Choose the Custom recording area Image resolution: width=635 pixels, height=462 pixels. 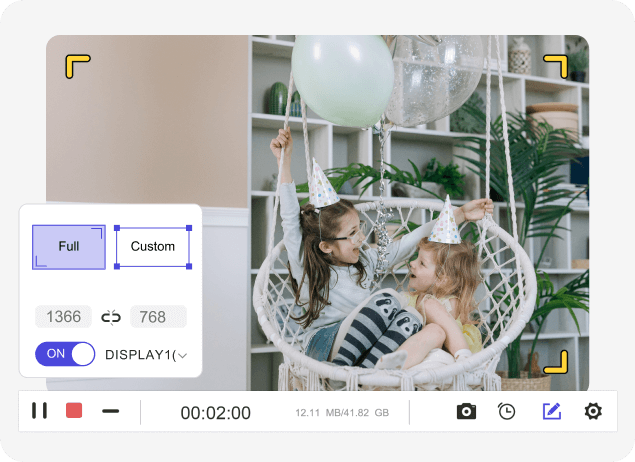(x=153, y=246)
